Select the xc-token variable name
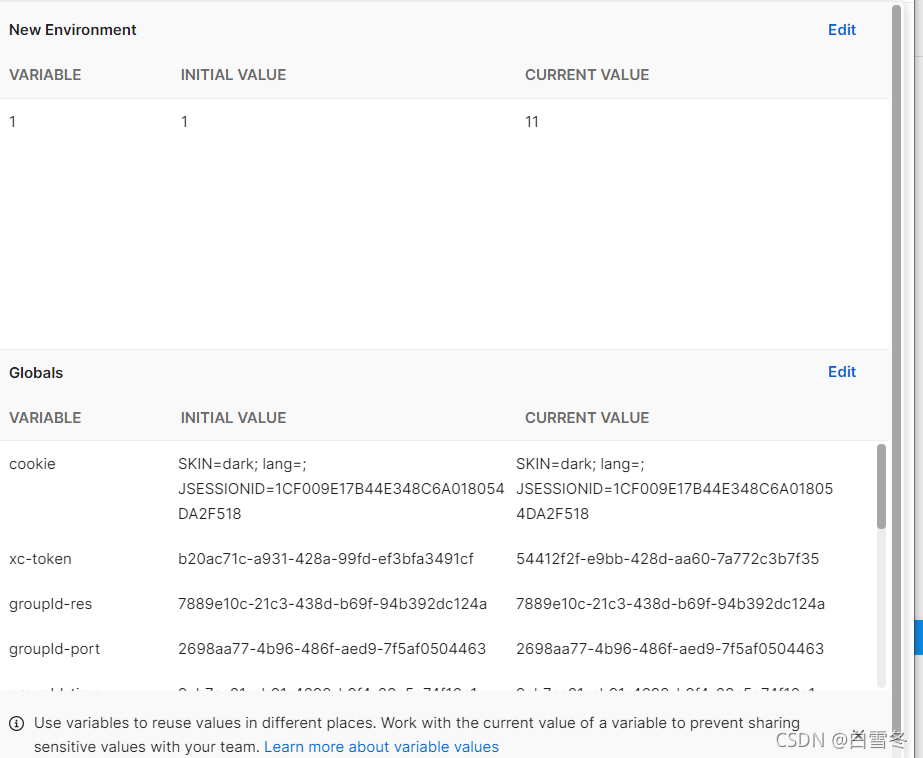The height and width of the screenshot is (758, 923). click(x=40, y=558)
